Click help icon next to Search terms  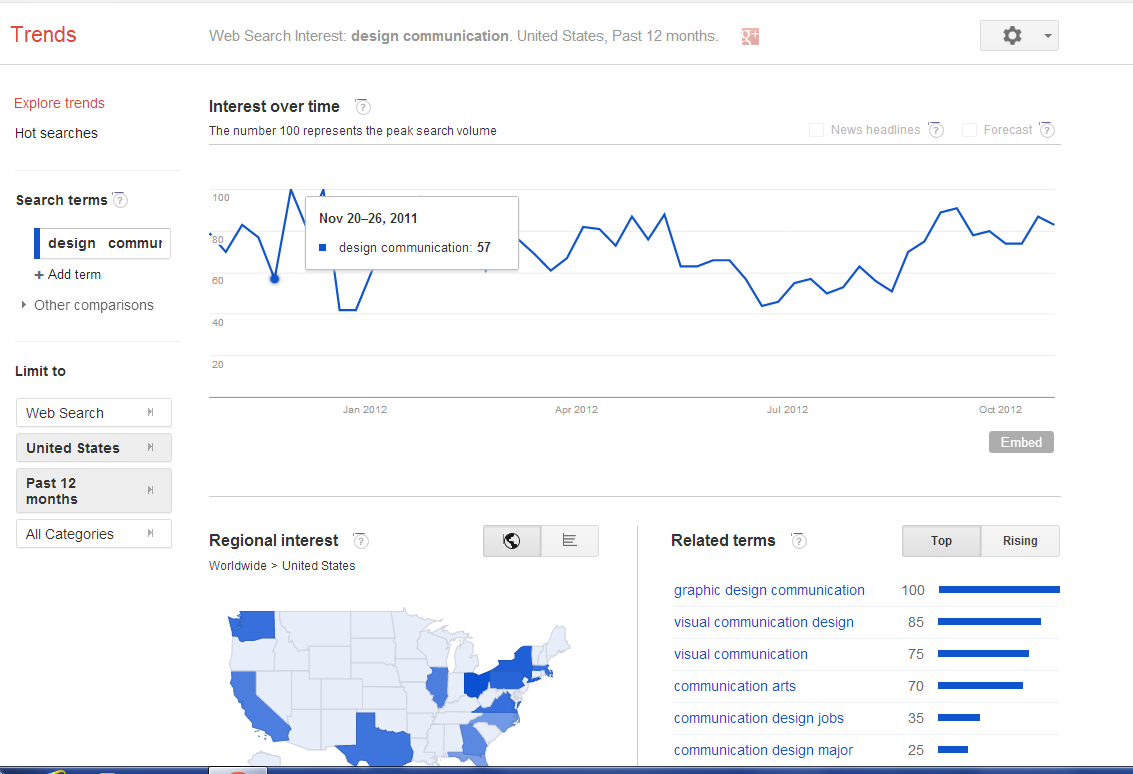(x=120, y=200)
